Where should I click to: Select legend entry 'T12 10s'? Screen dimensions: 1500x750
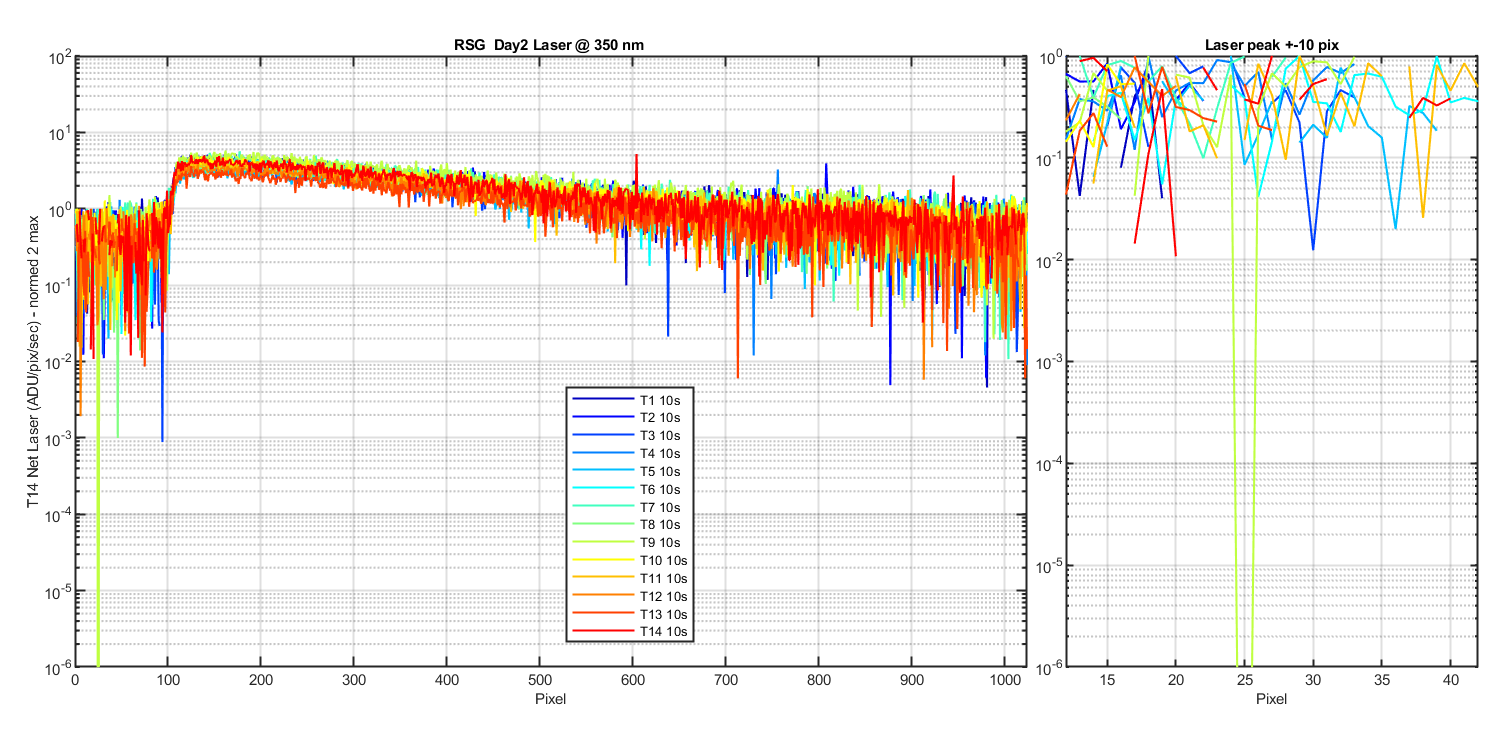632,596
